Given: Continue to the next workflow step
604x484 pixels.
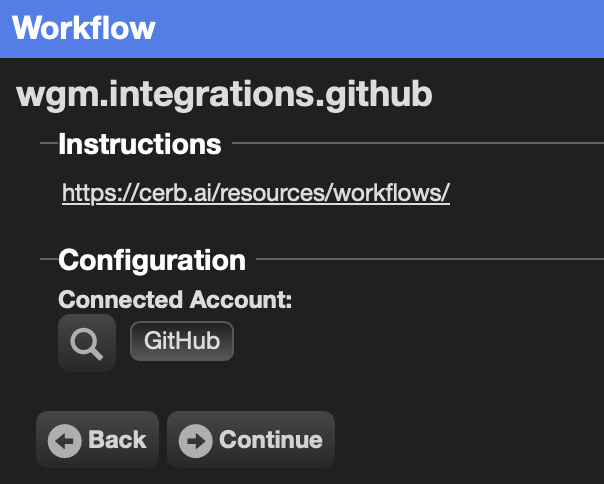Looking at the screenshot, I should click(x=251, y=439).
